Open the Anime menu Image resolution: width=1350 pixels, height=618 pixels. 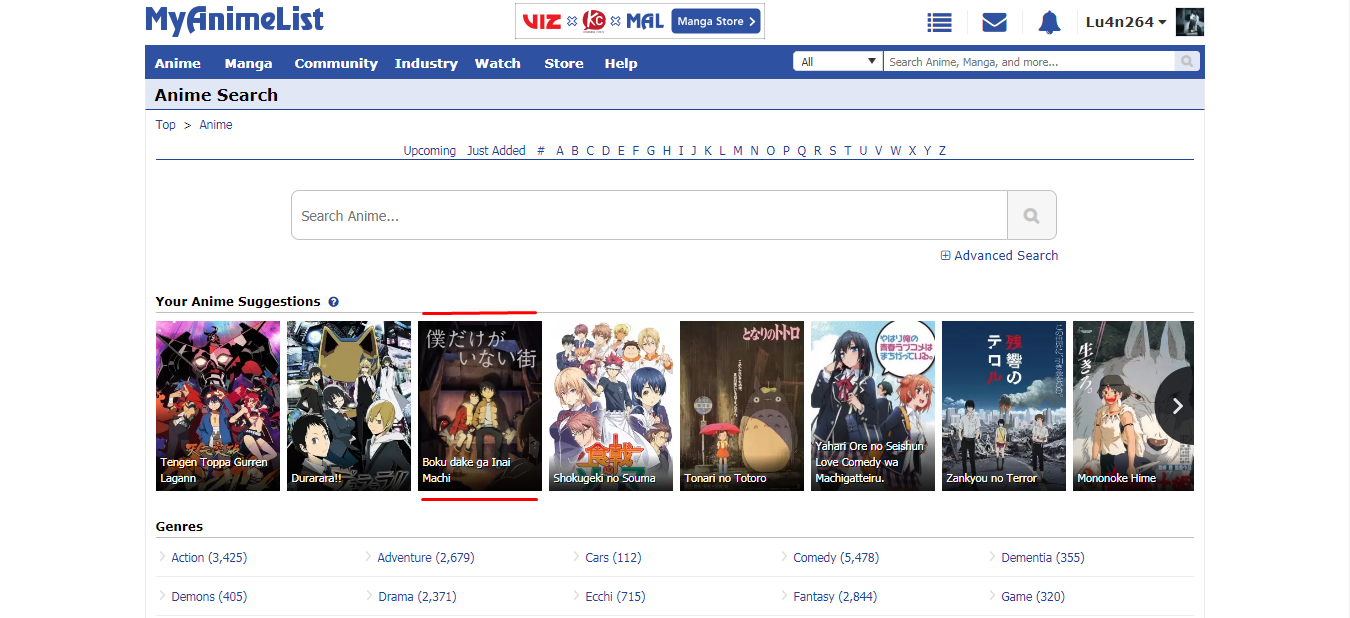point(178,63)
